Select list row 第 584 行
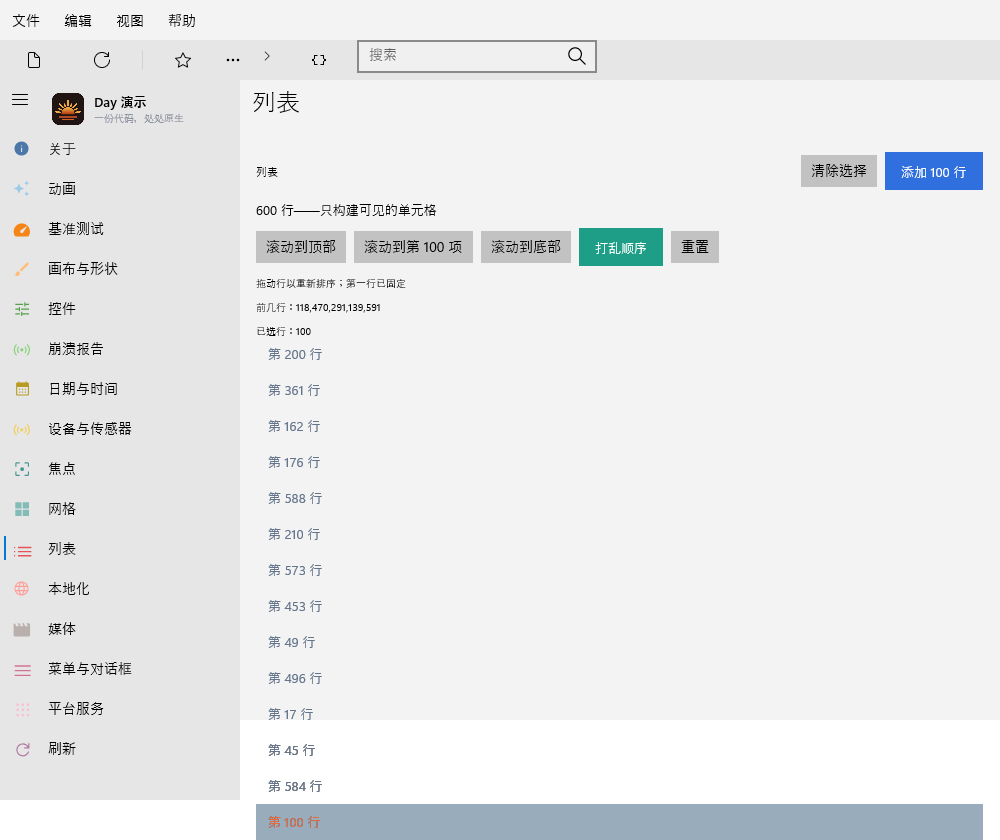The width and height of the screenshot is (1000, 840). (619, 786)
